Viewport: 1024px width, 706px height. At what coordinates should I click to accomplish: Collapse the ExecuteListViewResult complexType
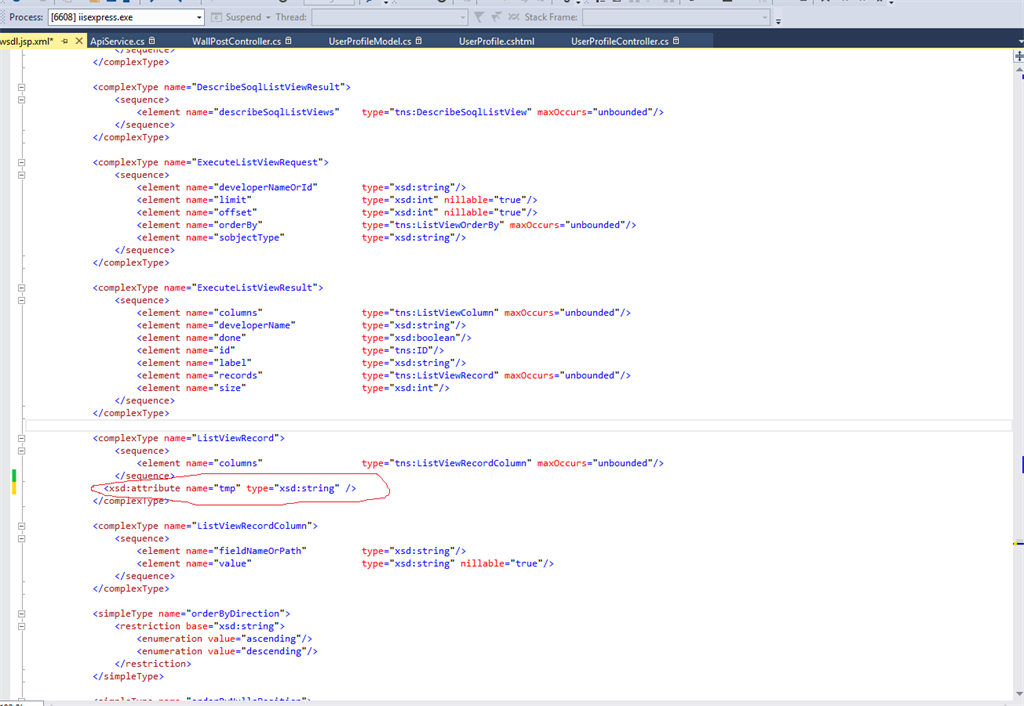[x=22, y=288]
